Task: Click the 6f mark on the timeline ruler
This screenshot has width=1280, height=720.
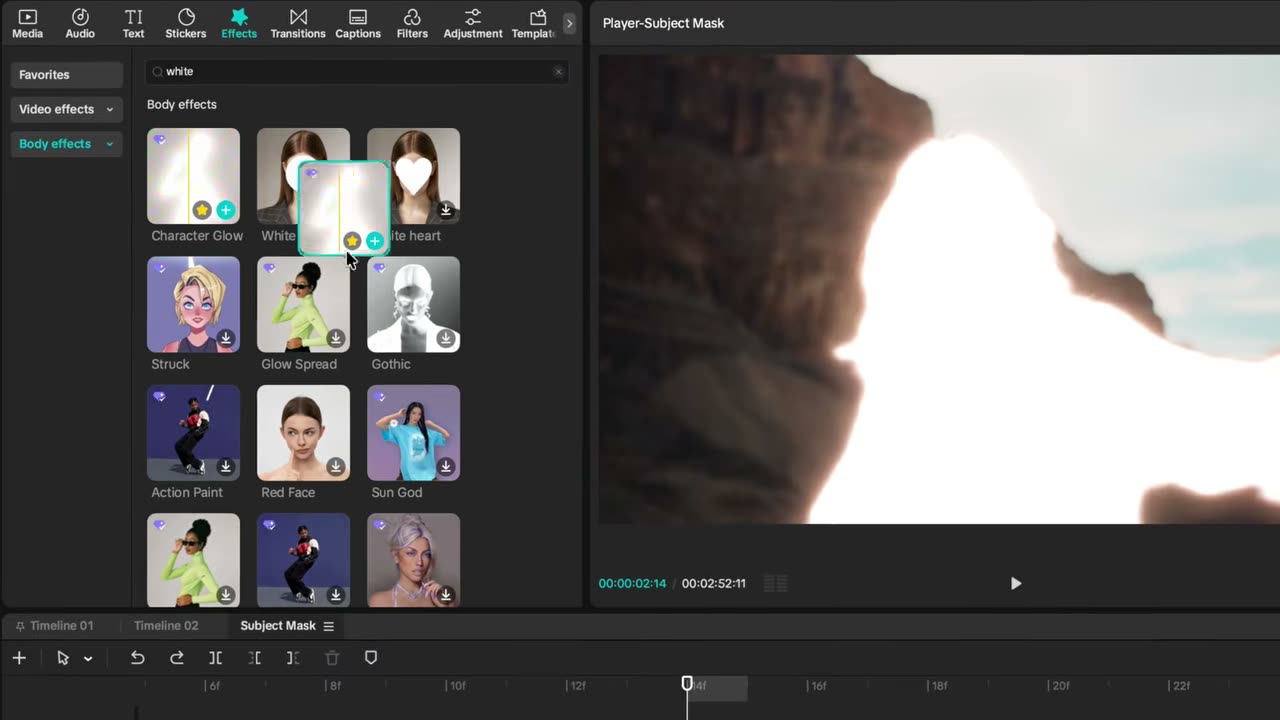Action: pyautogui.click(x=213, y=686)
